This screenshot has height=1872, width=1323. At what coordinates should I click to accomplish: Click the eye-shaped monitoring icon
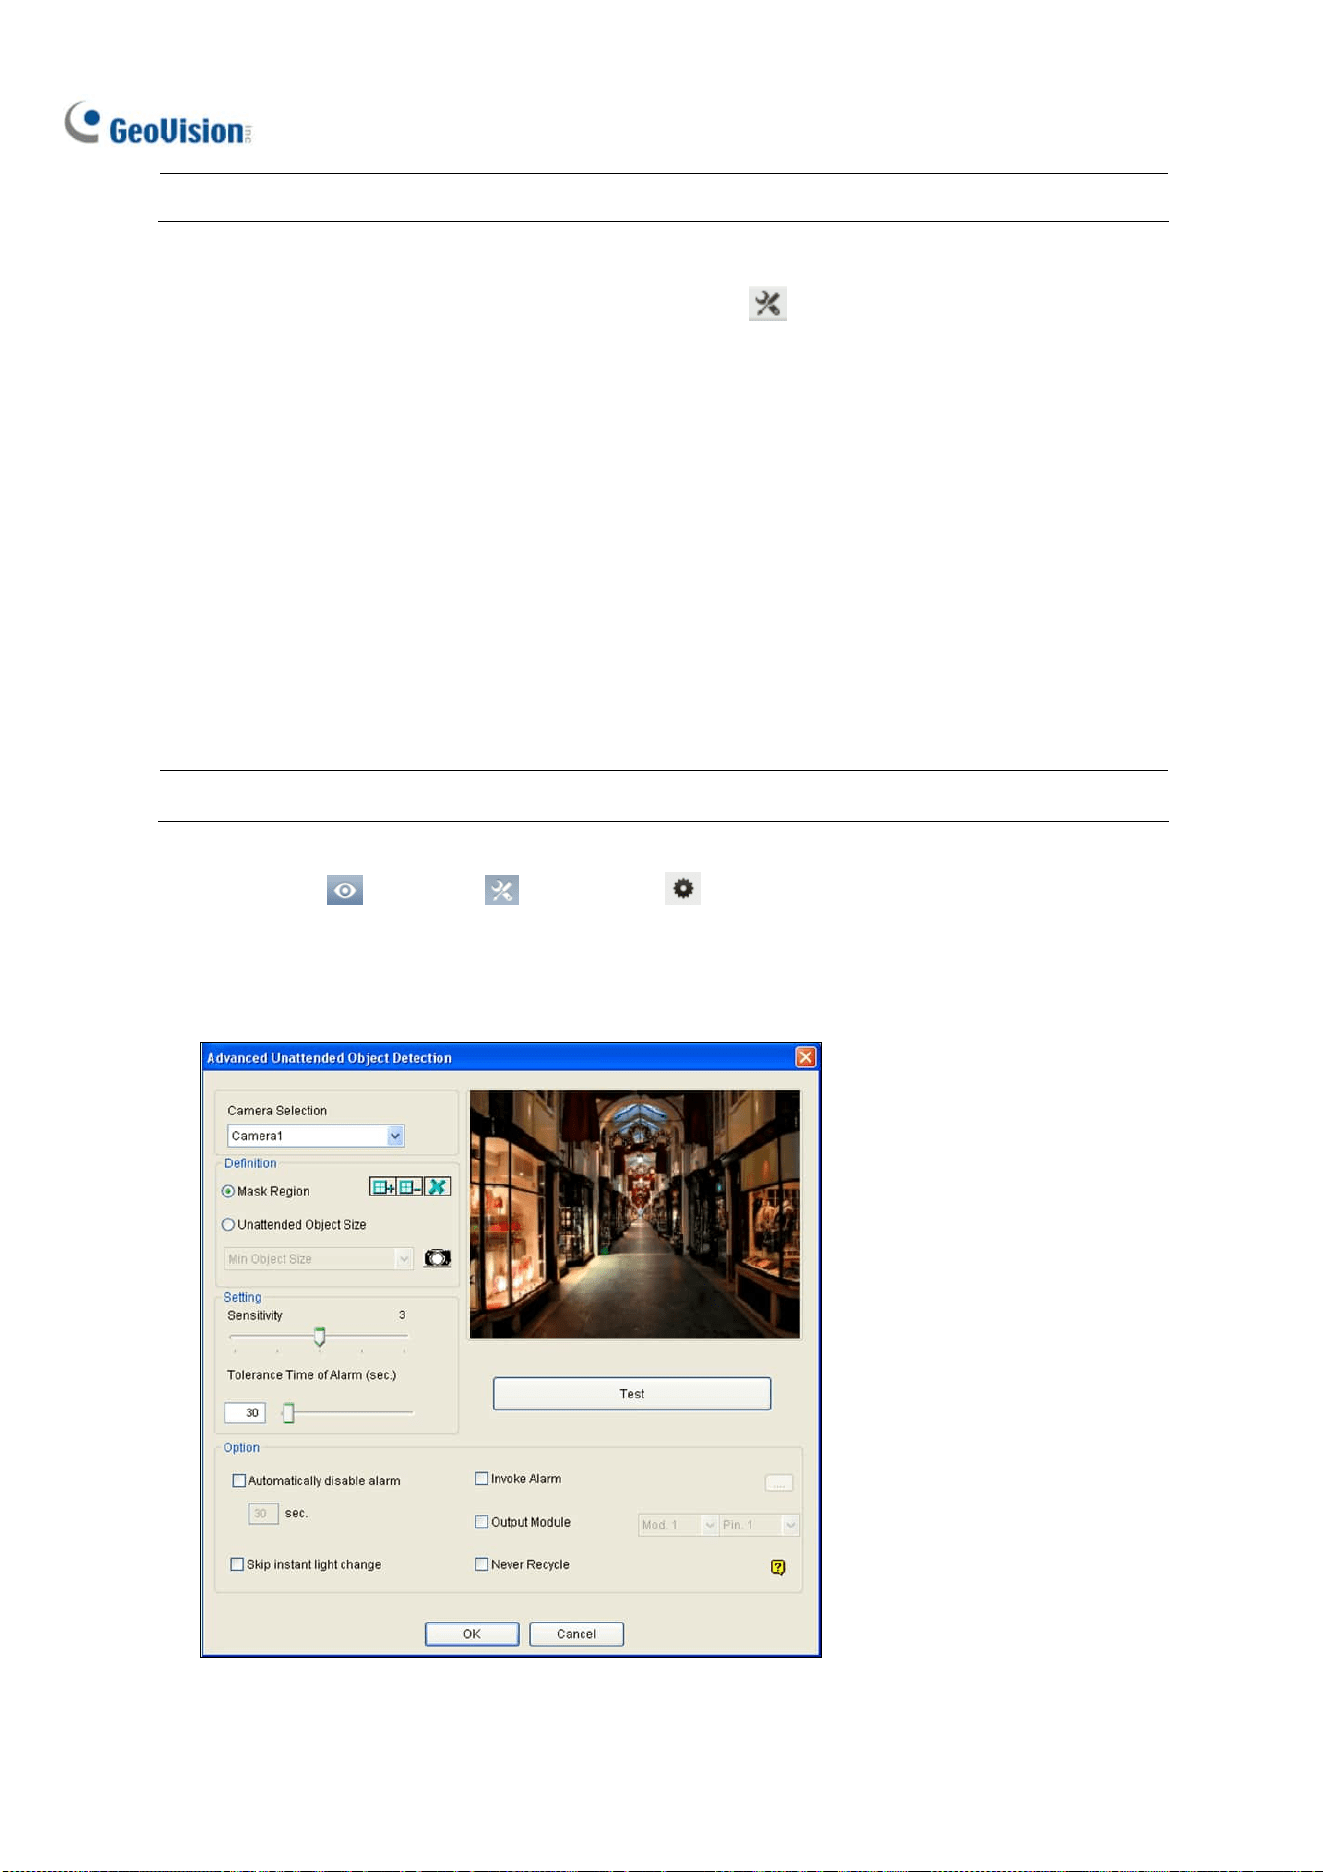pyautogui.click(x=345, y=890)
